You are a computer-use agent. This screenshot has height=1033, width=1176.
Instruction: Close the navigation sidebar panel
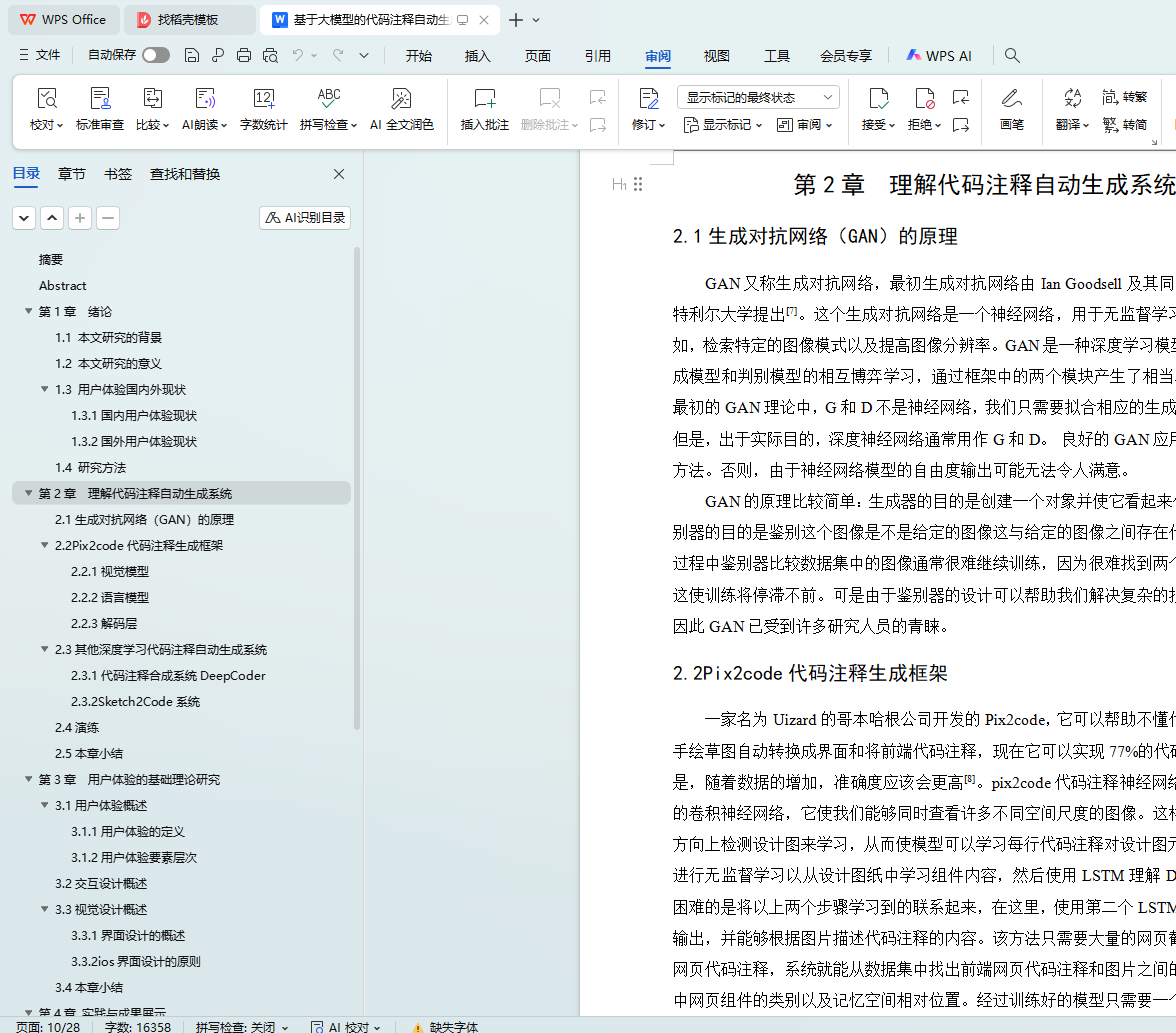coord(339,174)
